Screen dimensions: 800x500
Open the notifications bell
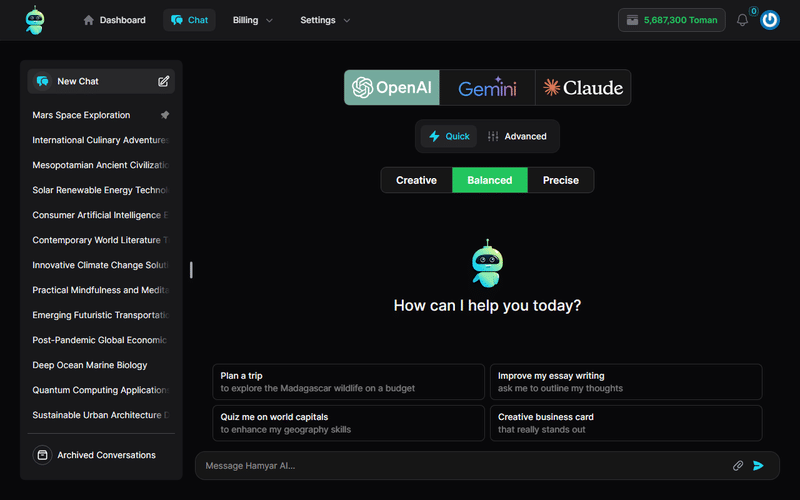pos(742,20)
